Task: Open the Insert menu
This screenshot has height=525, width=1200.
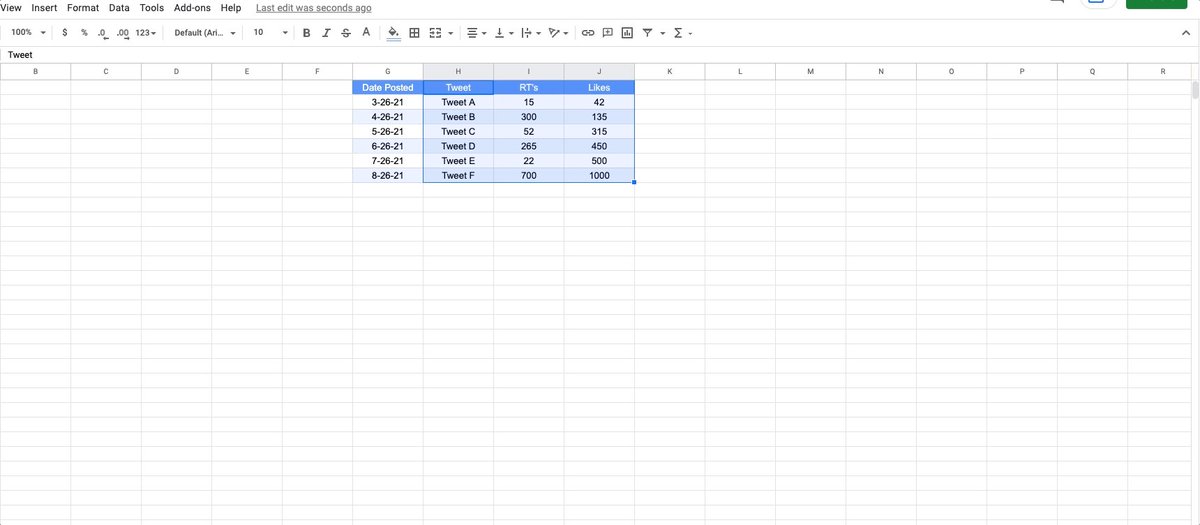Action: tap(44, 8)
